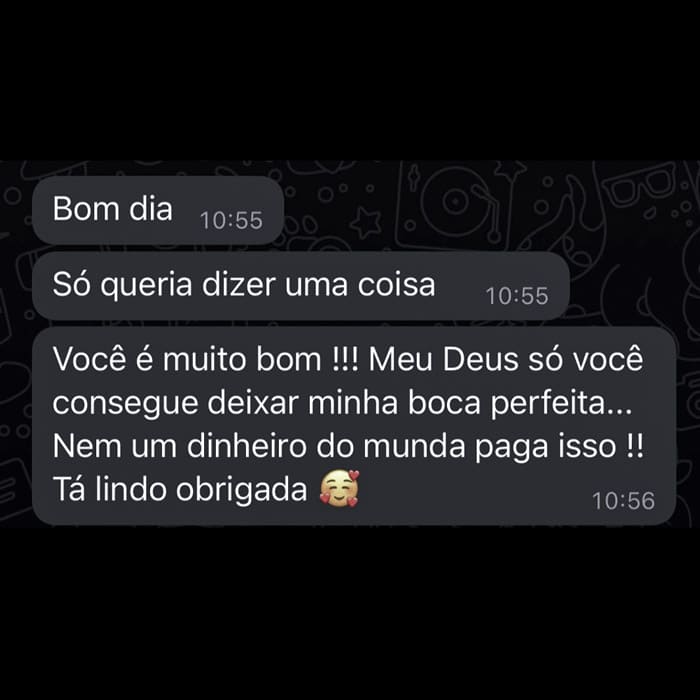
Task: Click the star doodle in chat wallpaper
Action: [366, 222]
